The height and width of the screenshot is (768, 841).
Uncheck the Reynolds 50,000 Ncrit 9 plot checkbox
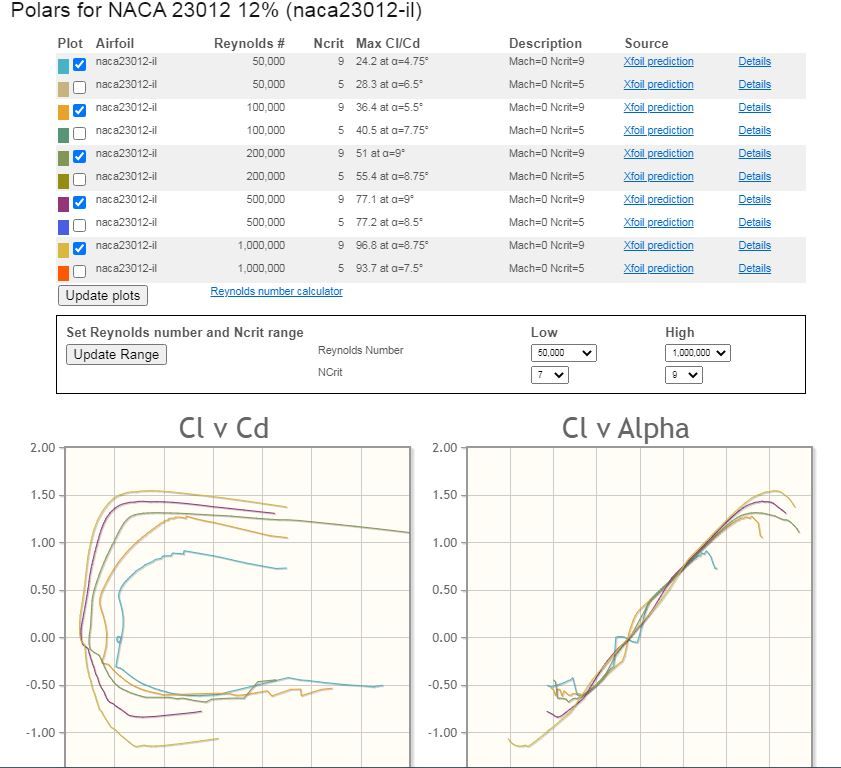(79, 64)
